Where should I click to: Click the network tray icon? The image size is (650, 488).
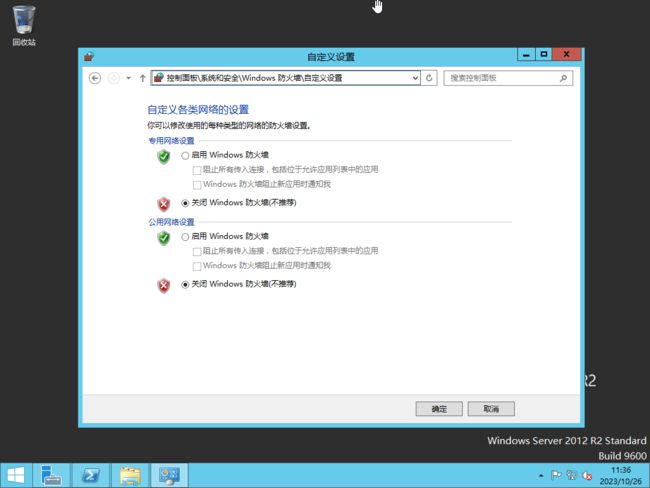click(x=572, y=475)
